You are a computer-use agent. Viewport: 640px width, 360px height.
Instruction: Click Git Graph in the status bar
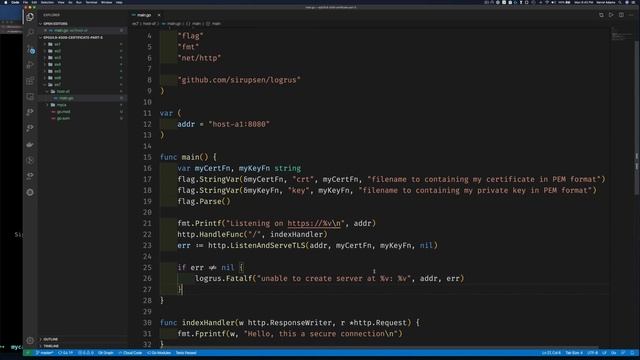(x=106, y=353)
